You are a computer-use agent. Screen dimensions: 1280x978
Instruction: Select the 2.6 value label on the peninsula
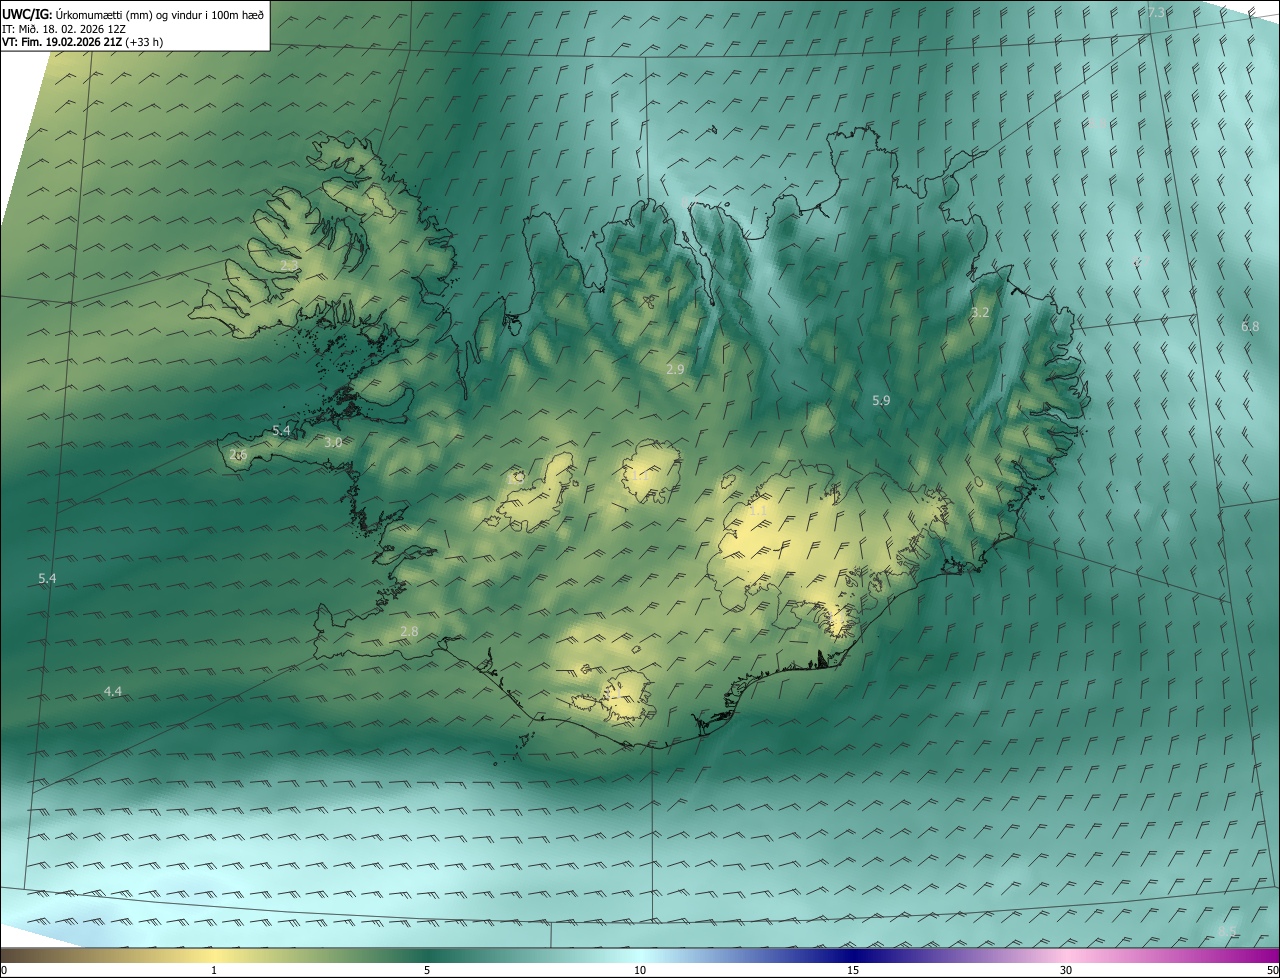[x=238, y=454]
